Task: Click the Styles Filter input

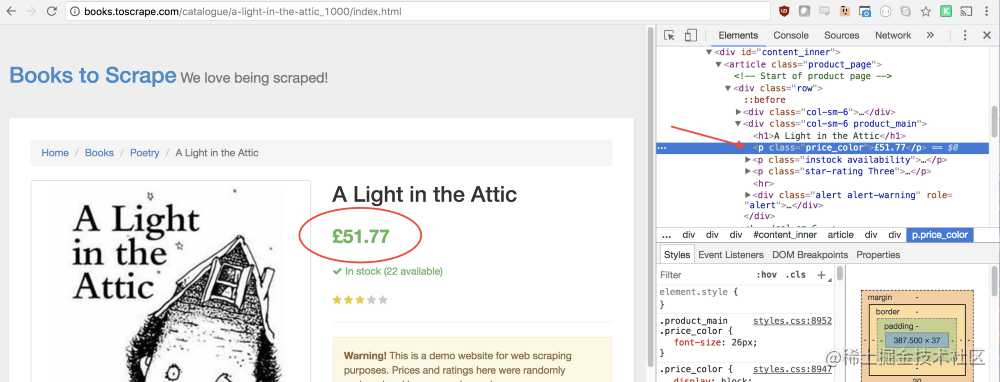Action: (x=704, y=275)
